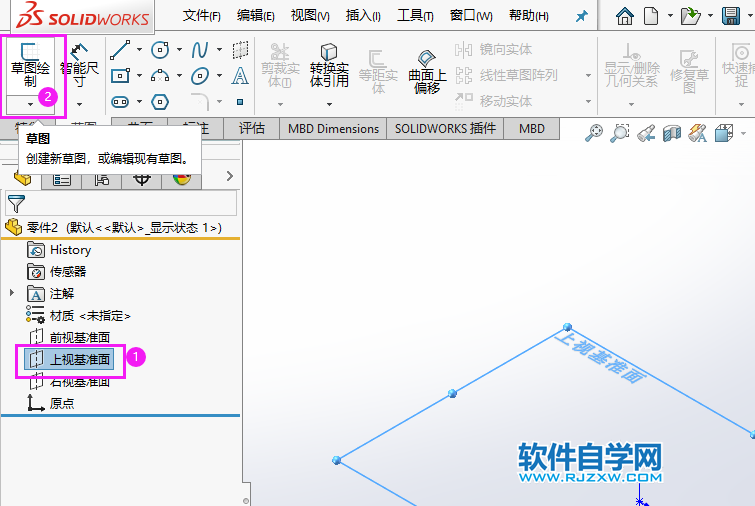Open the 帮助(H) menu
The height and width of the screenshot is (506, 755).
(529, 16)
